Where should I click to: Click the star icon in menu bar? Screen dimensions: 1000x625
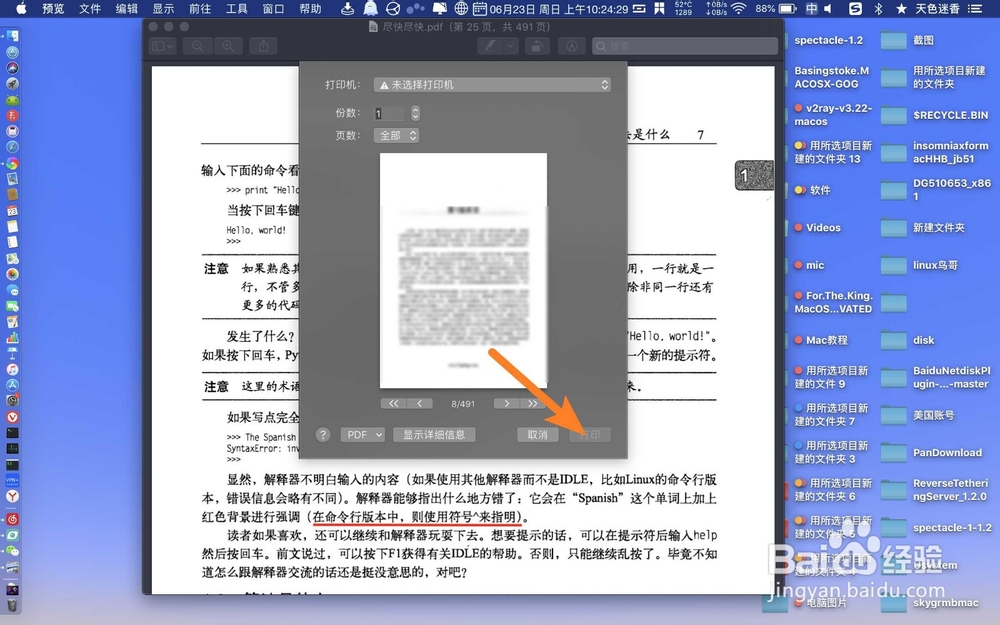coord(901,8)
